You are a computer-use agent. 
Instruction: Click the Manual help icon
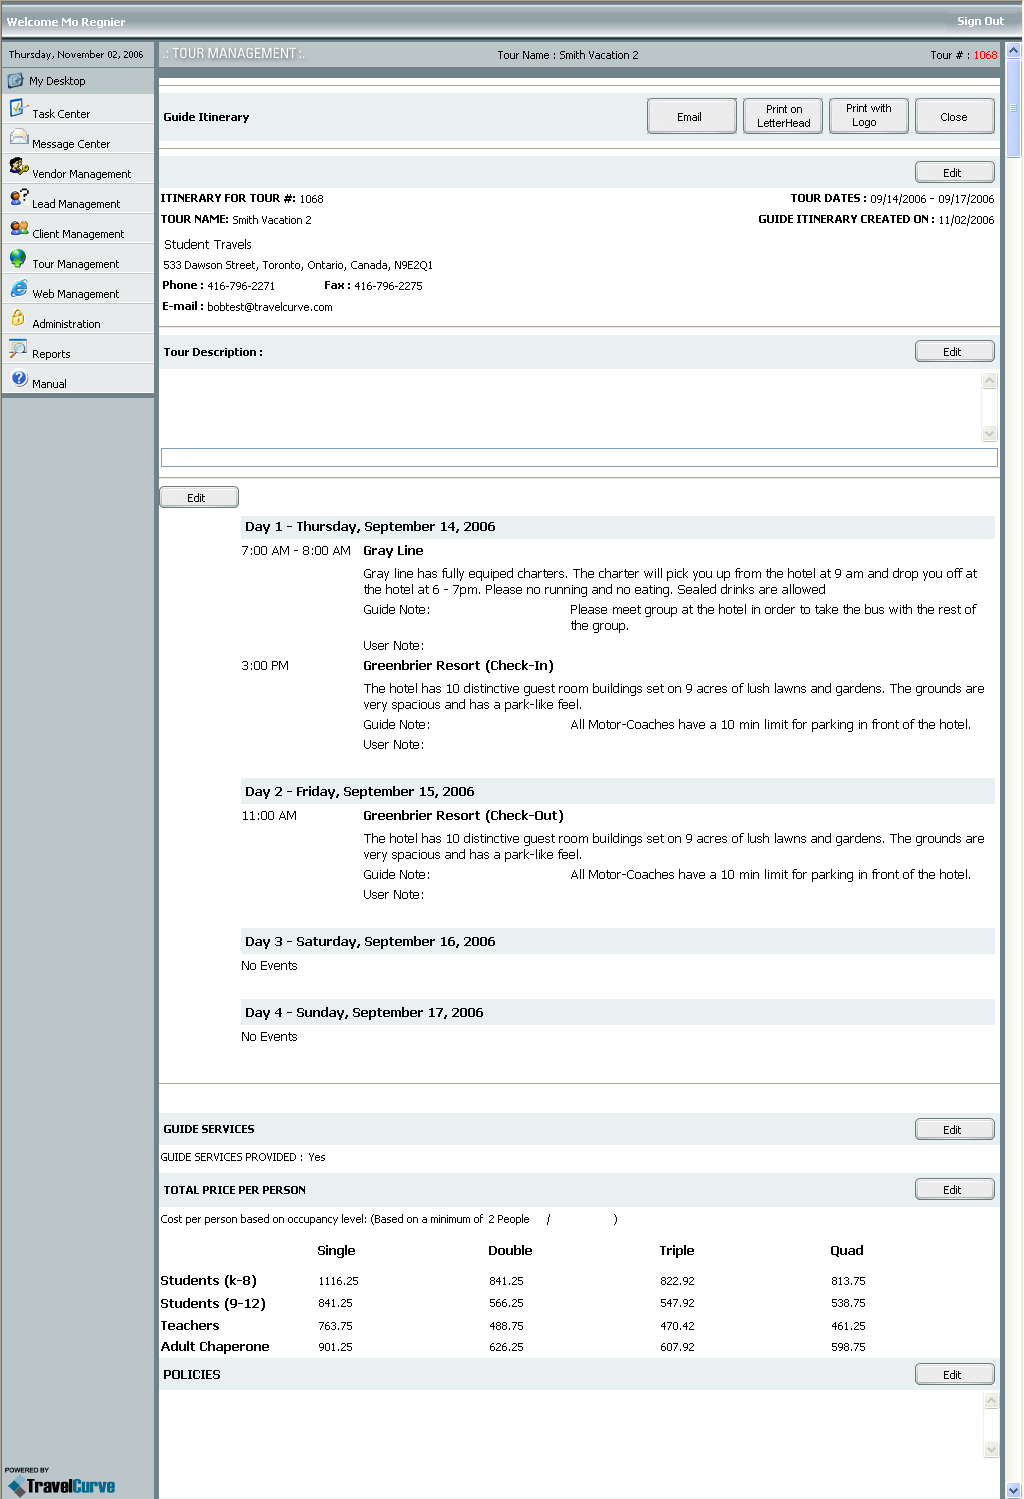pyautogui.click(x=19, y=378)
